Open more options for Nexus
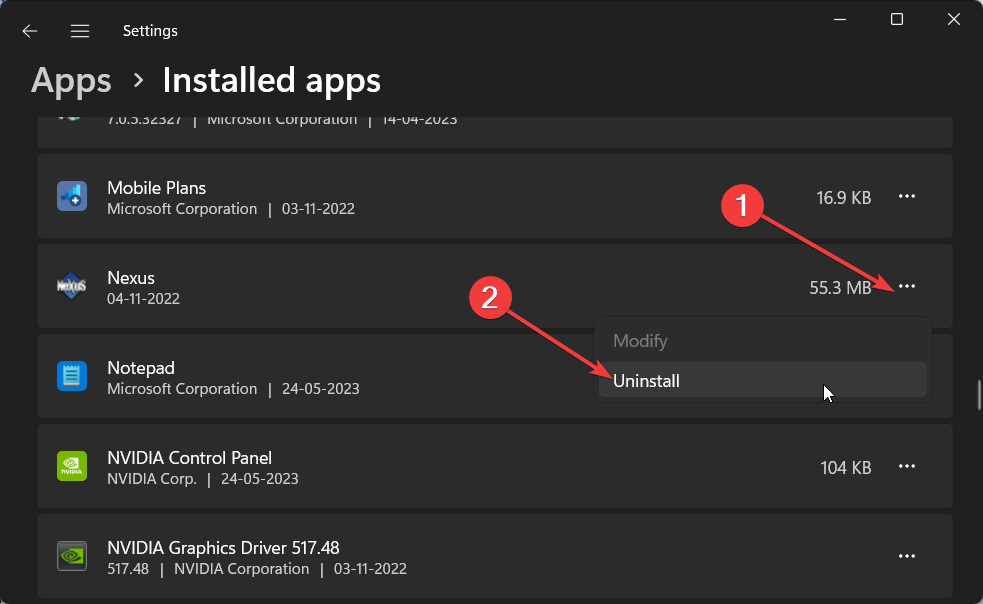Image resolution: width=983 pixels, height=604 pixels. click(x=907, y=286)
